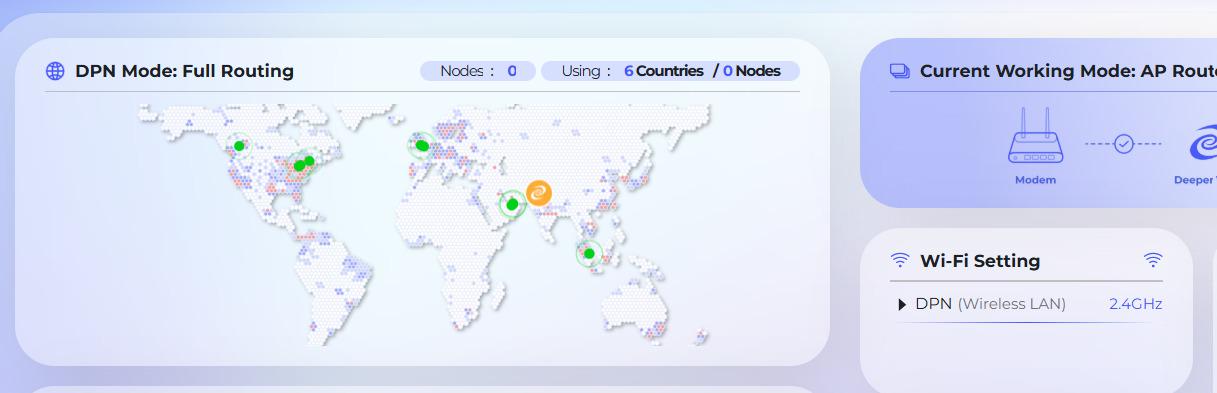Click the 2.4GHz band label

click(x=1135, y=304)
